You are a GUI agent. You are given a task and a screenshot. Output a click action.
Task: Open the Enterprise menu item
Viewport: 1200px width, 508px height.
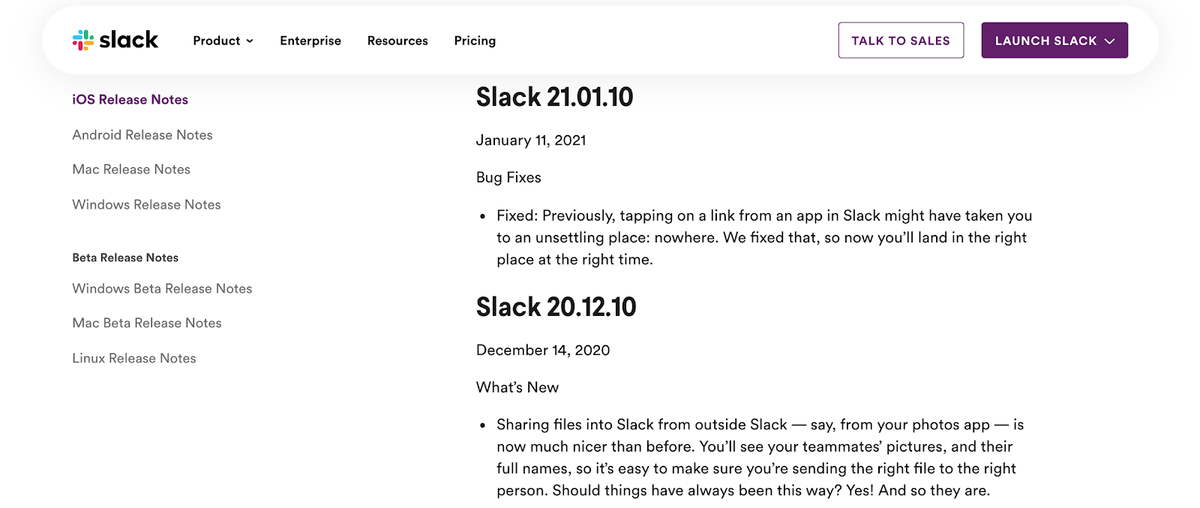coord(310,41)
